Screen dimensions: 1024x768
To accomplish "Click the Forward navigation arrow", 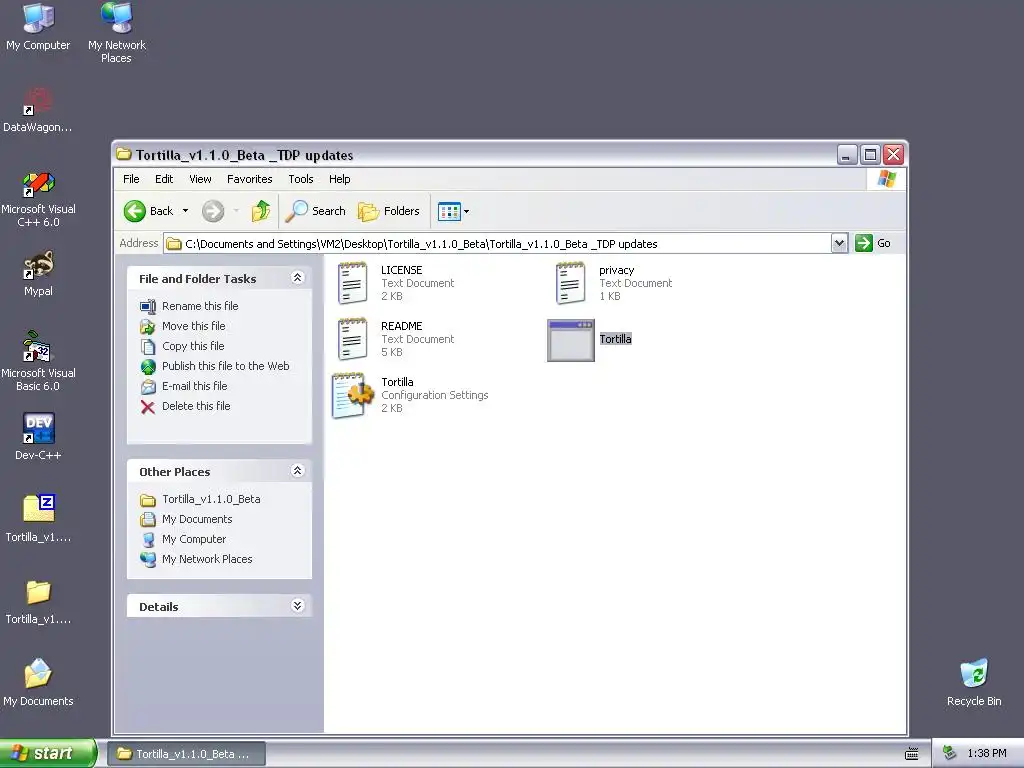I will (x=213, y=211).
